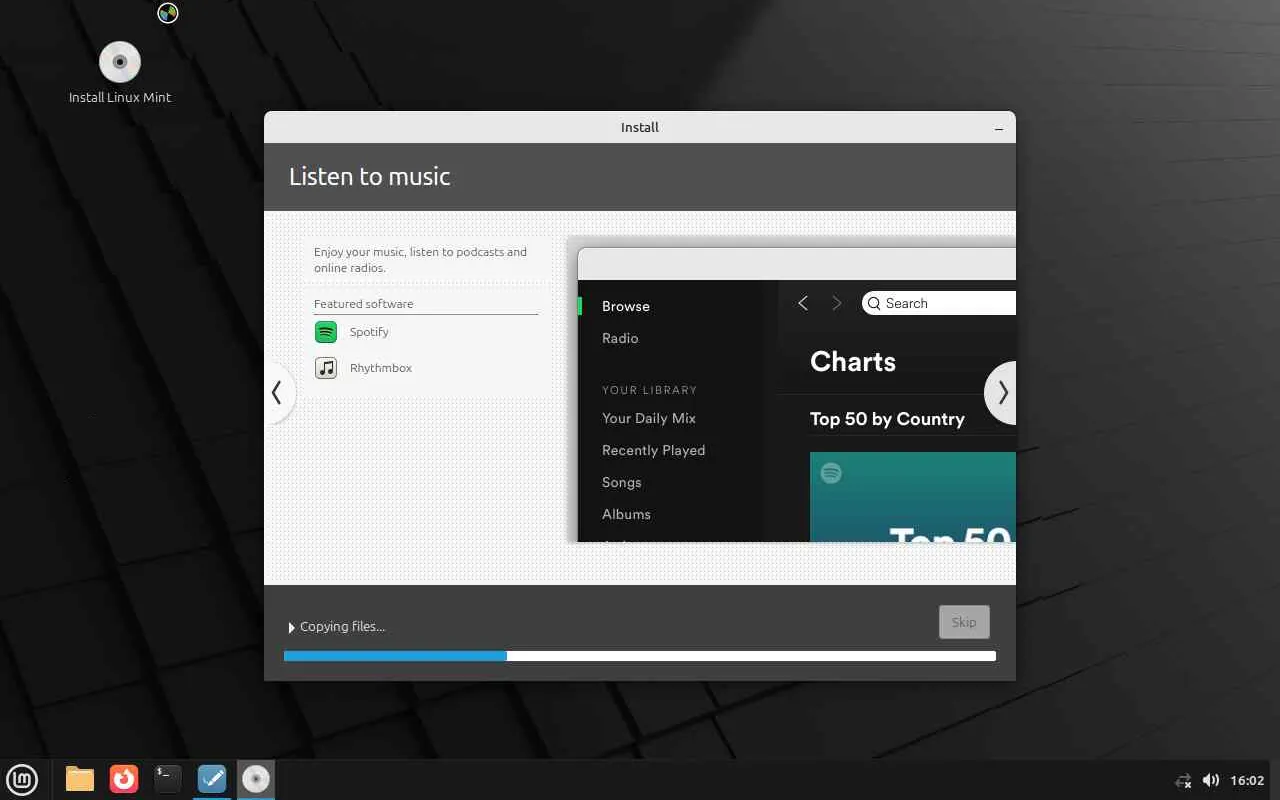This screenshot has height=800, width=1280.
Task: Select Albums in the Spotify preview sidebar
Action: pyautogui.click(x=627, y=514)
